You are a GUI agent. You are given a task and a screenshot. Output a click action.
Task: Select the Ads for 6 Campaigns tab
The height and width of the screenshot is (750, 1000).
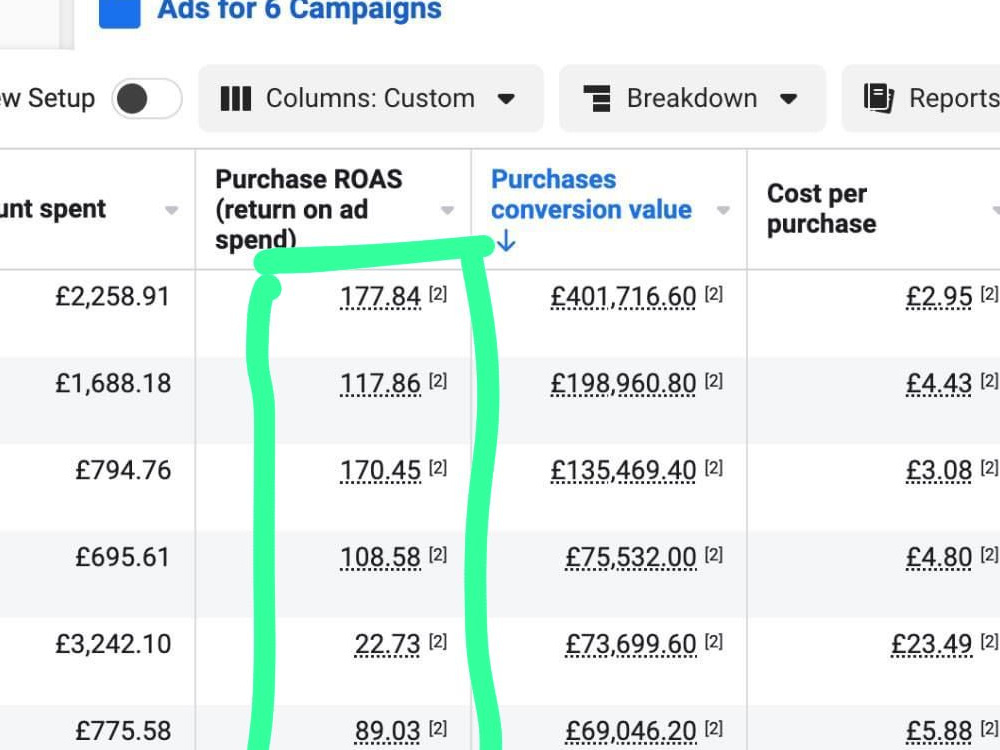pyautogui.click(x=299, y=10)
